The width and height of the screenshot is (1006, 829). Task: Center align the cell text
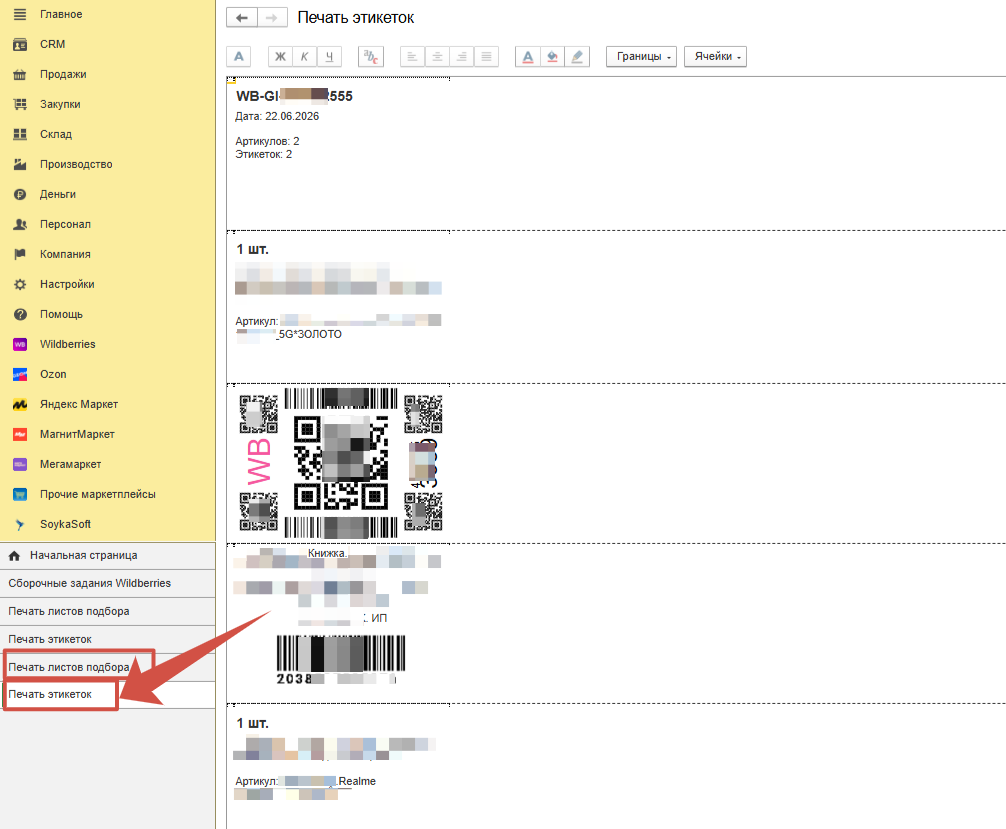(437, 56)
